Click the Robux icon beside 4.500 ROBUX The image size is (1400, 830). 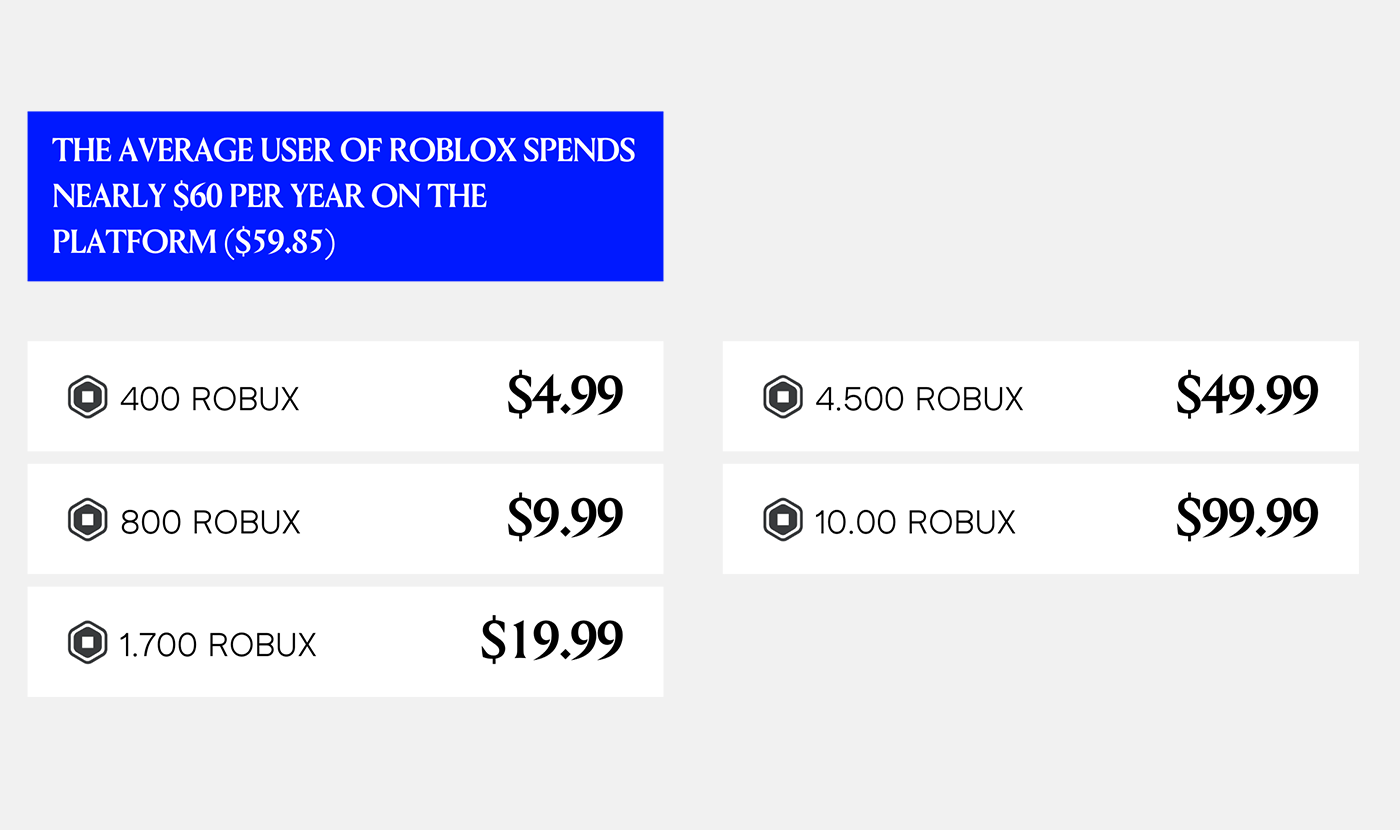(783, 397)
